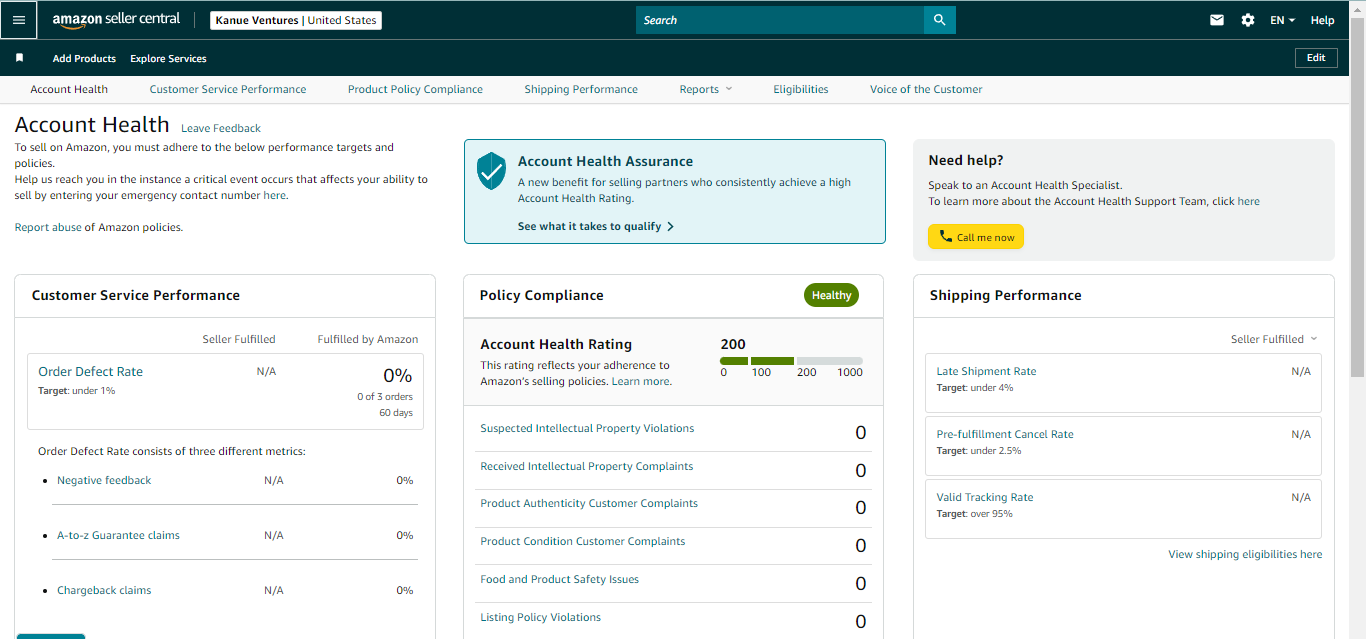The image size is (1366, 639).
Task: Click Account Health Support Team 'here' link
Action: (1249, 201)
